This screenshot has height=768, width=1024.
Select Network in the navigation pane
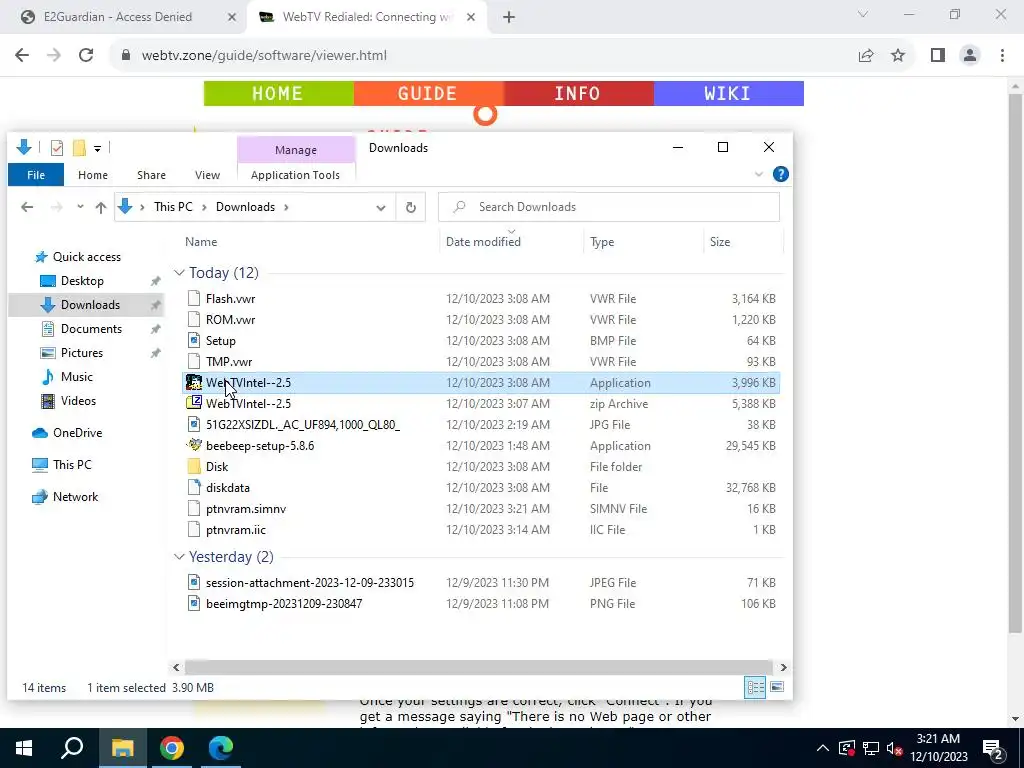[75, 497]
